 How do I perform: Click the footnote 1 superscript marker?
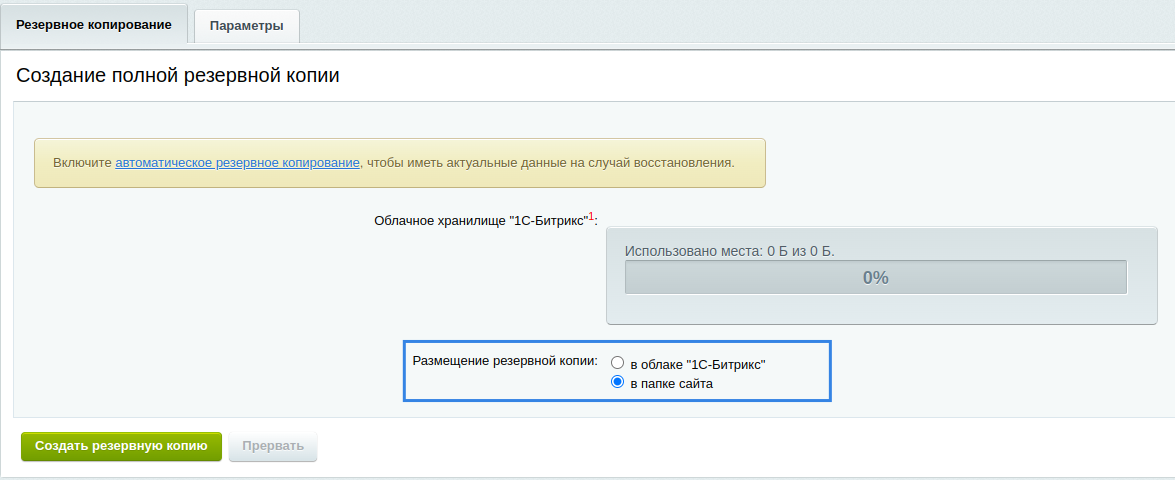591,216
